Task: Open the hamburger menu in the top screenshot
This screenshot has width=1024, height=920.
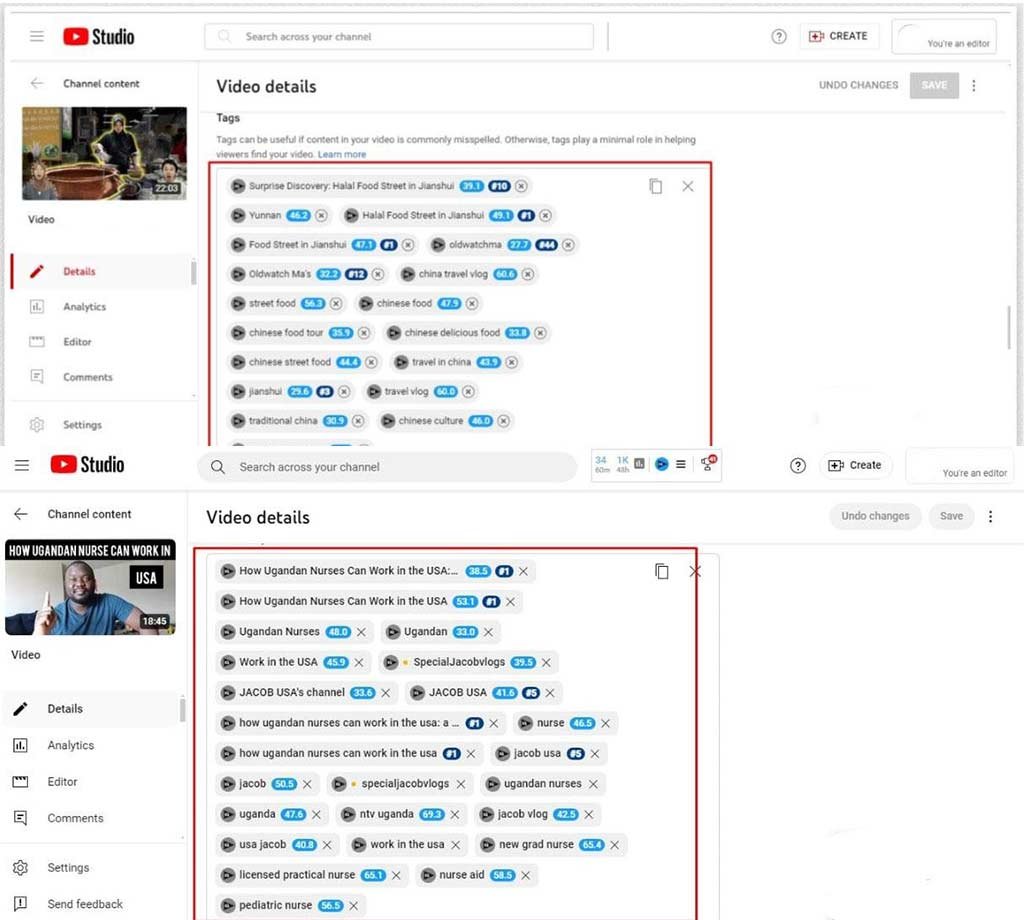Action: [x=37, y=37]
